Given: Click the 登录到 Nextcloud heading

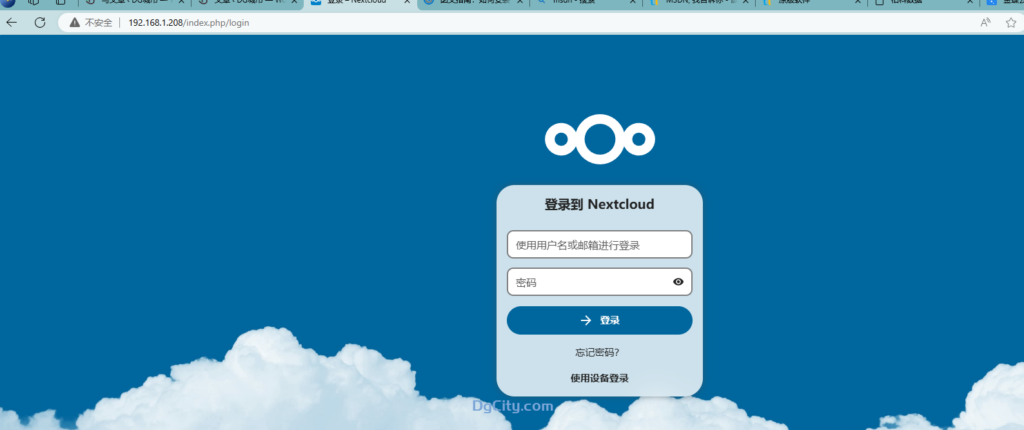Looking at the screenshot, I should click(600, 205).
